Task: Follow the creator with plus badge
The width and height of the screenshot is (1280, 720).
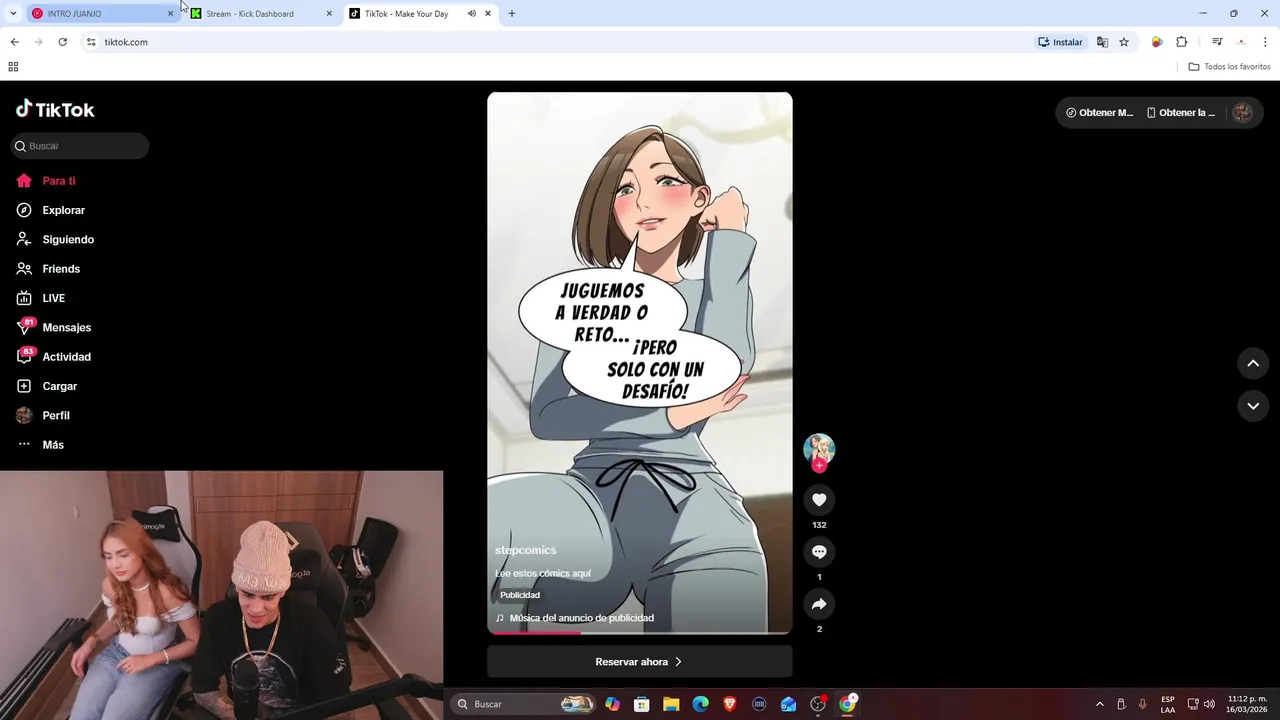Action: [819, 465]
